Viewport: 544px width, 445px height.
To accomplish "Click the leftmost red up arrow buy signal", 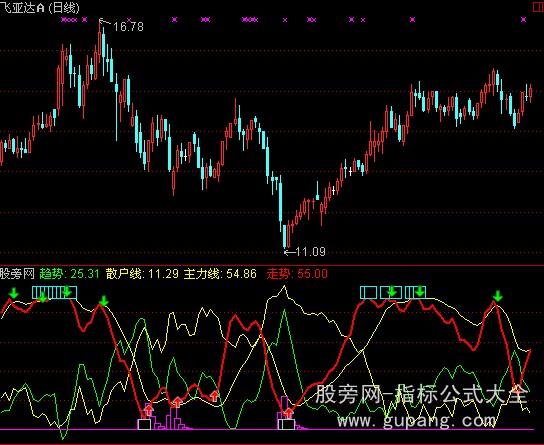I will click(149, 410).
